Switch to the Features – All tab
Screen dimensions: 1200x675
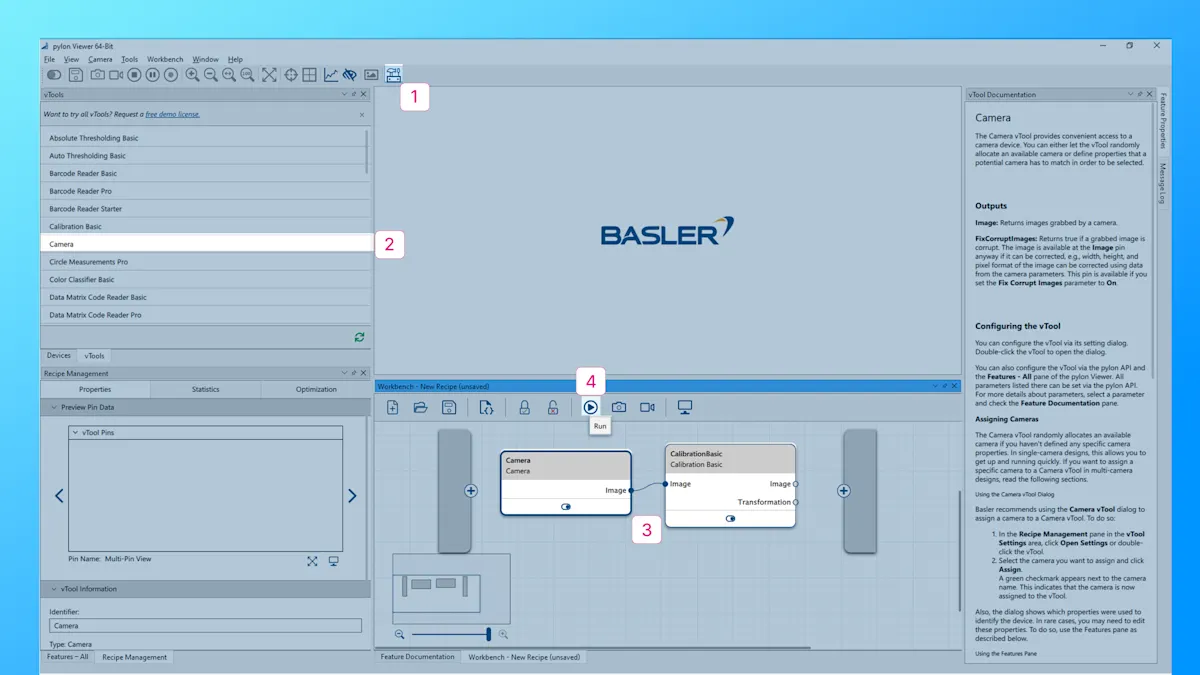(68, 657)
